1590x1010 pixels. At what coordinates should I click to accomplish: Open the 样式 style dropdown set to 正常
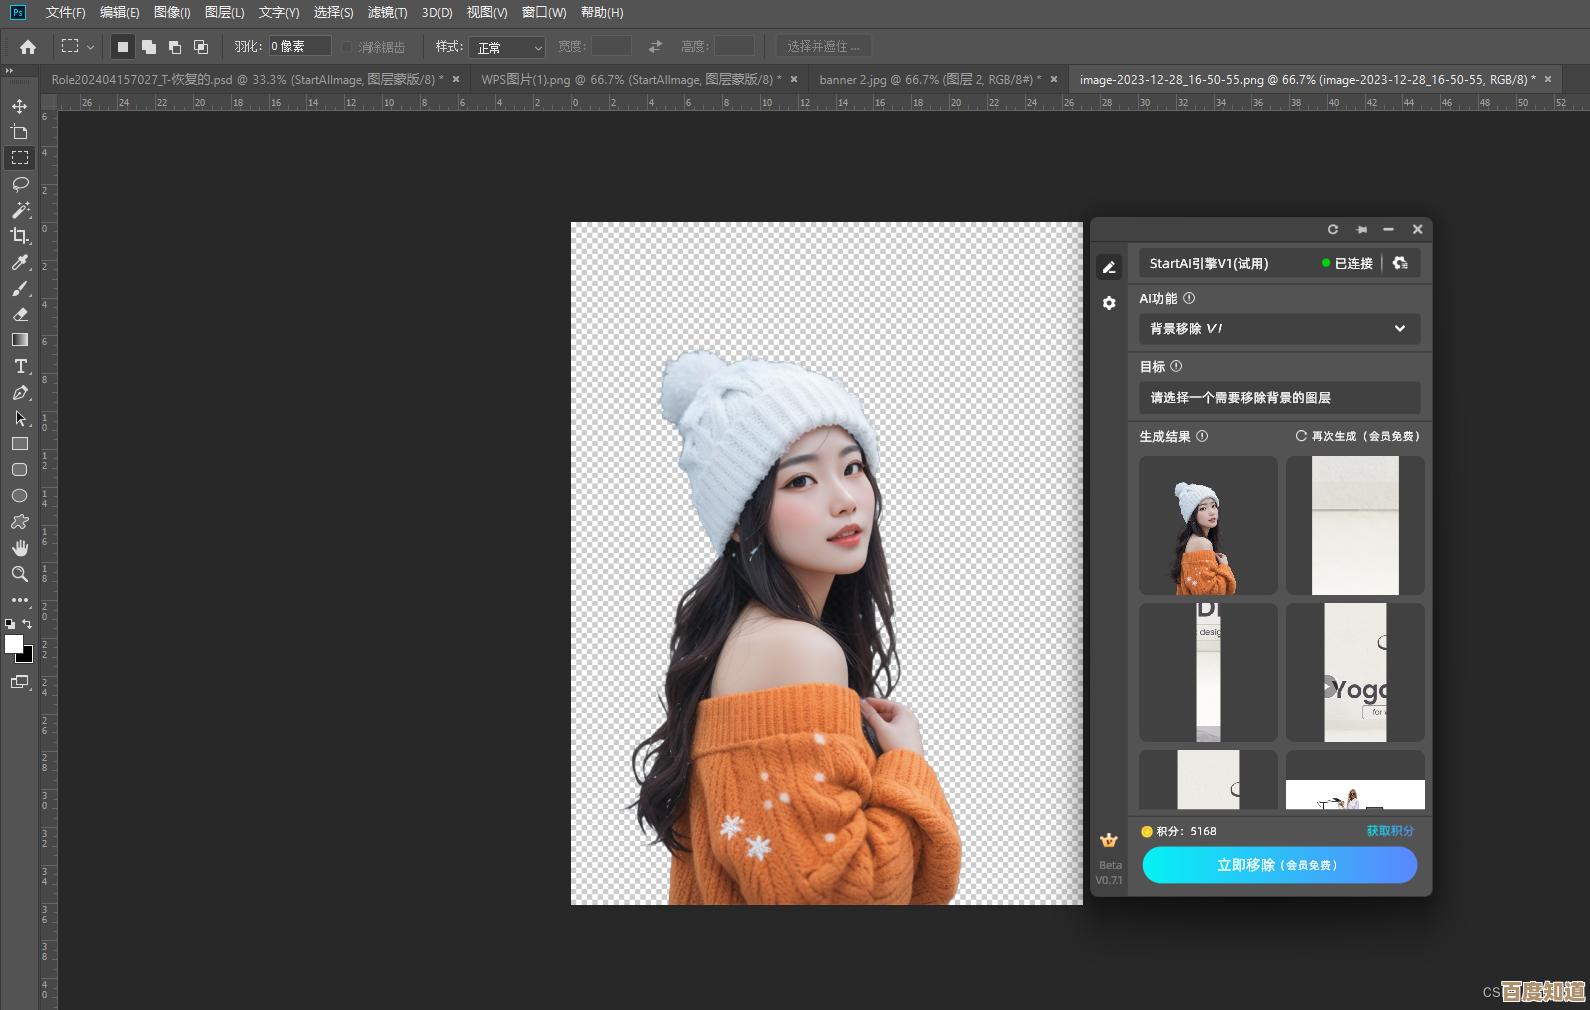click(508, 47)
